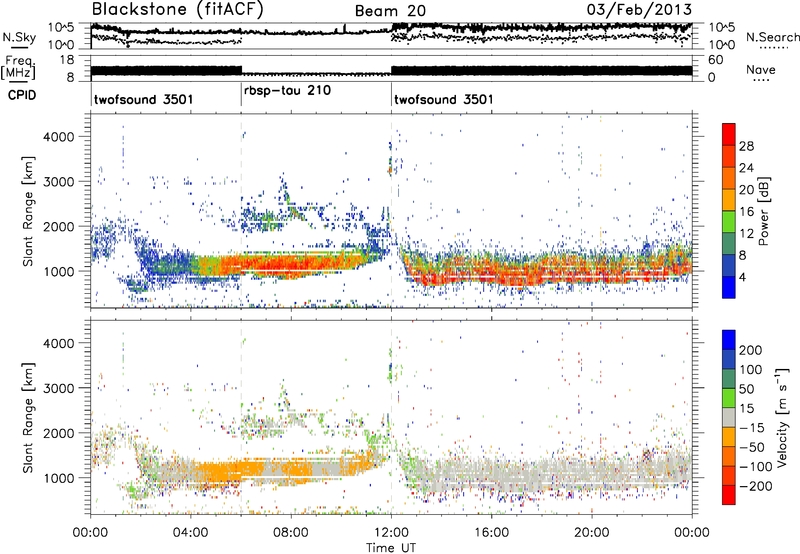
Task: Click the 'Slant Range [km]' label of velocity panel
Action: coord(28,418)
